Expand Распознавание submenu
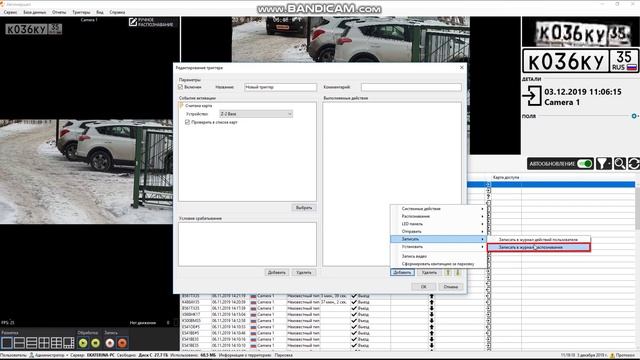Viewport: 640px width, 360px height. 438,216
